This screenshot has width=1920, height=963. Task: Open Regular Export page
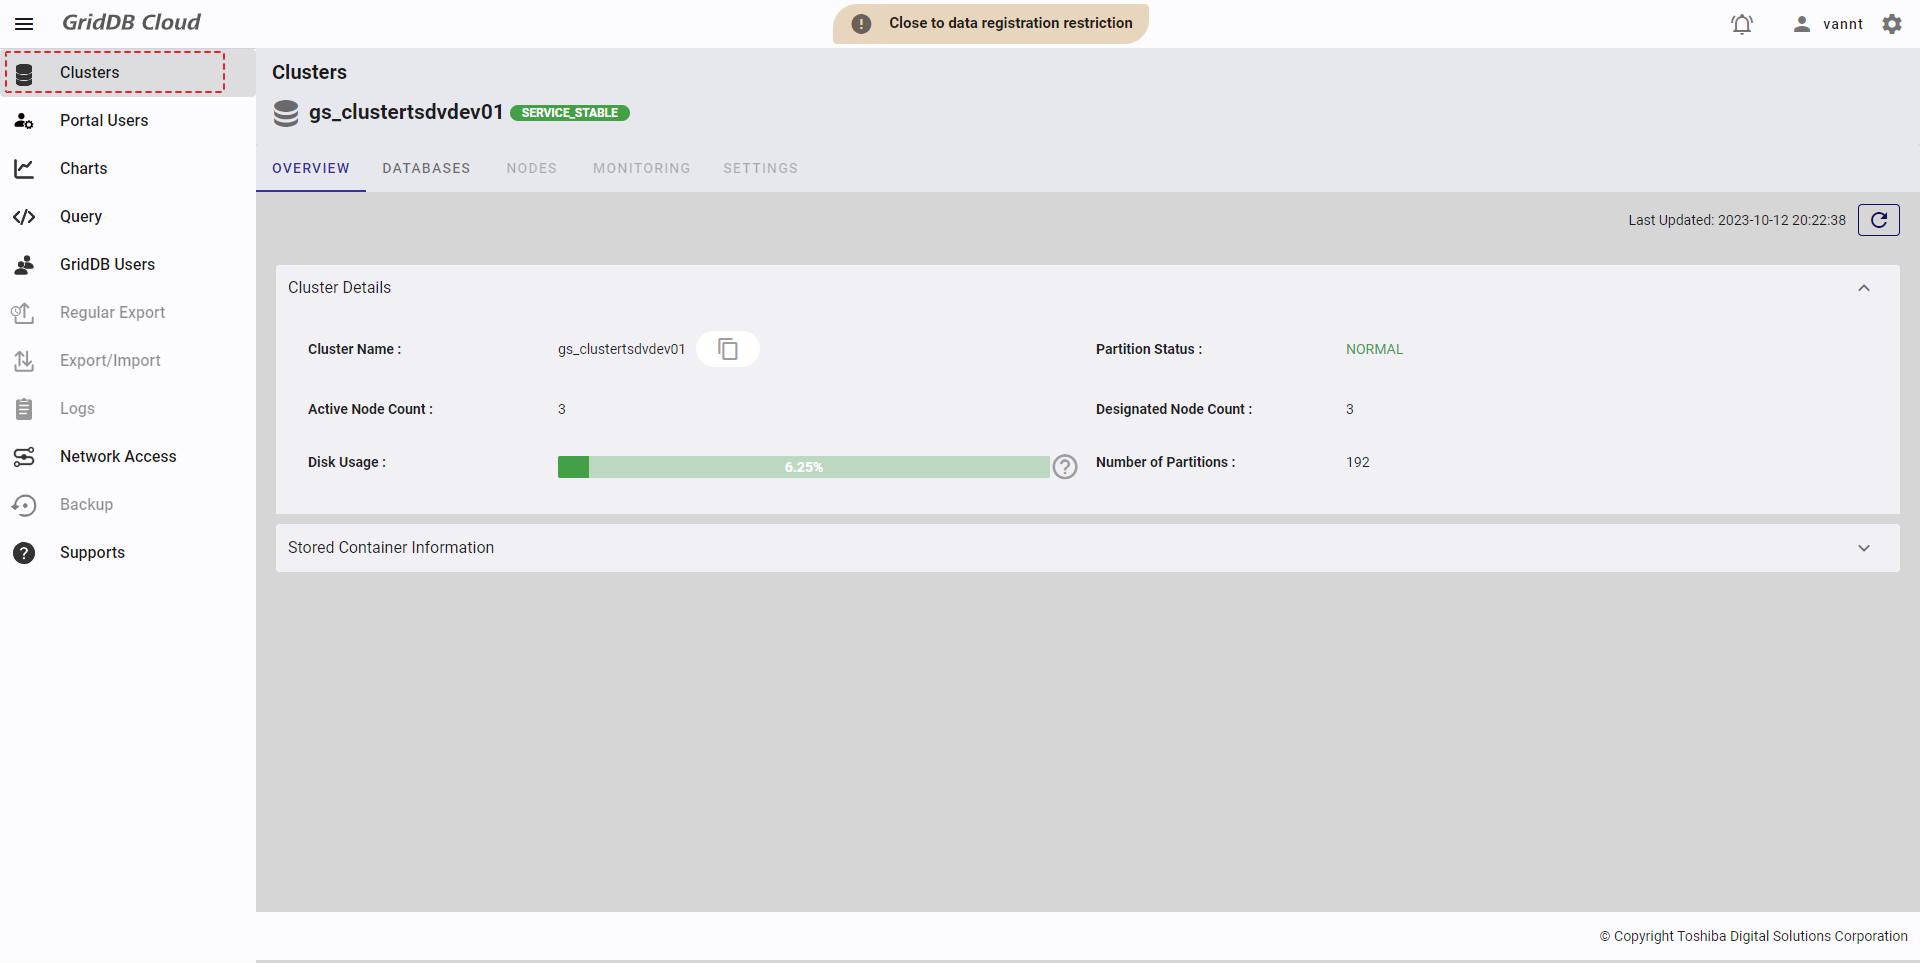click(128, 312)
